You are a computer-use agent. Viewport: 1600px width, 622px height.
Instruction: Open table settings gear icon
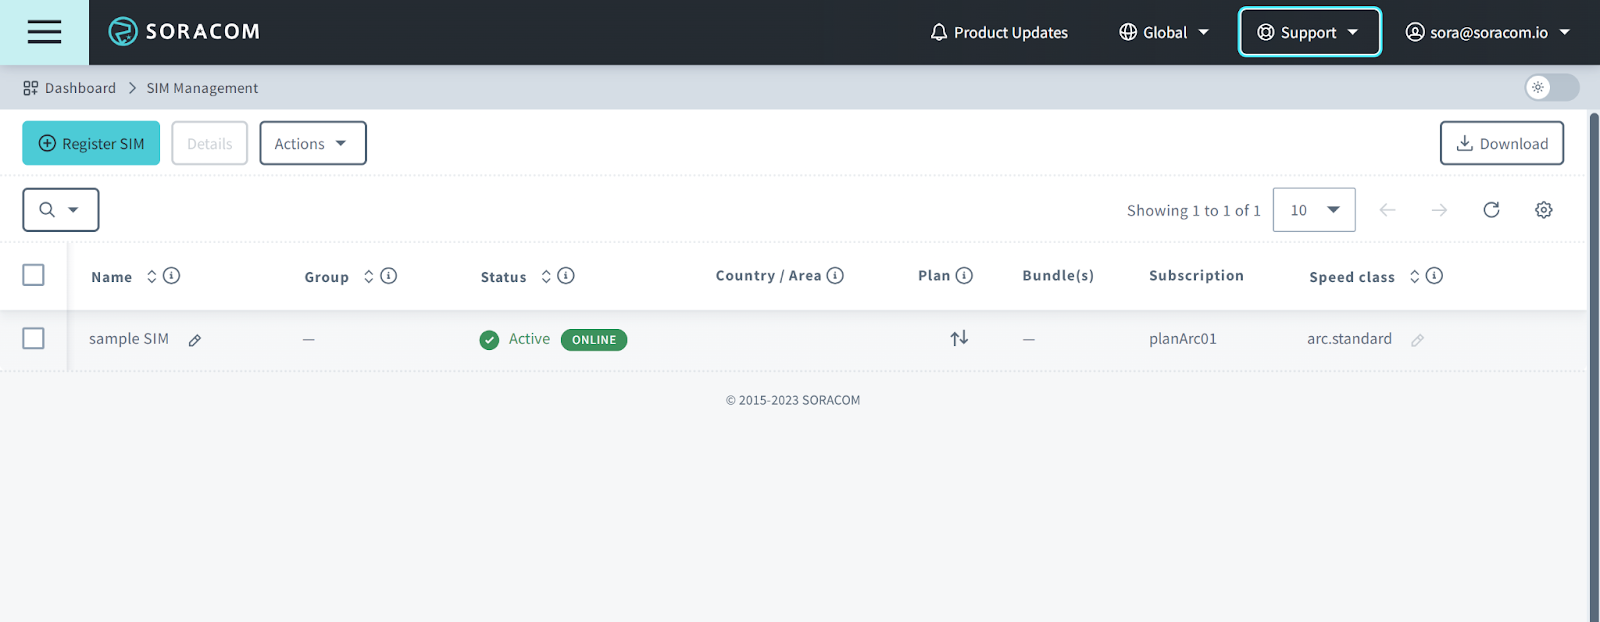click(1543, 210)
